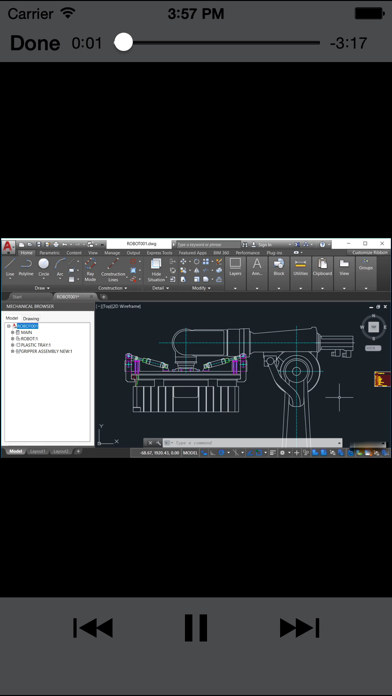The image size is (392, 696).
Task: Select the Arc tool
Action: coord(60,268)
